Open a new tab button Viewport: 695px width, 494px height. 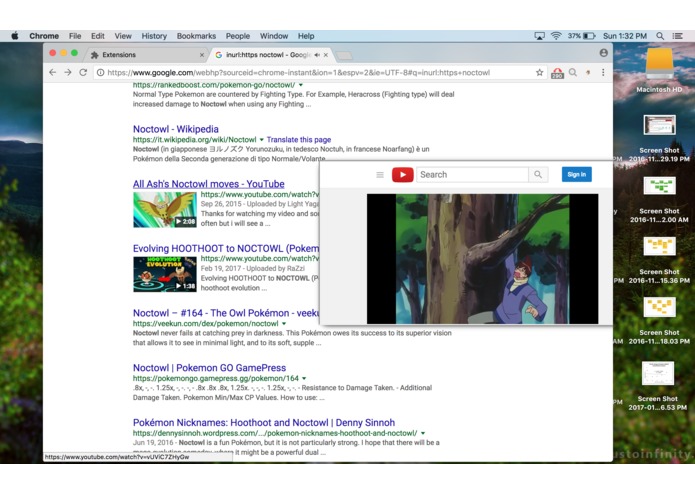coord(344,55)
